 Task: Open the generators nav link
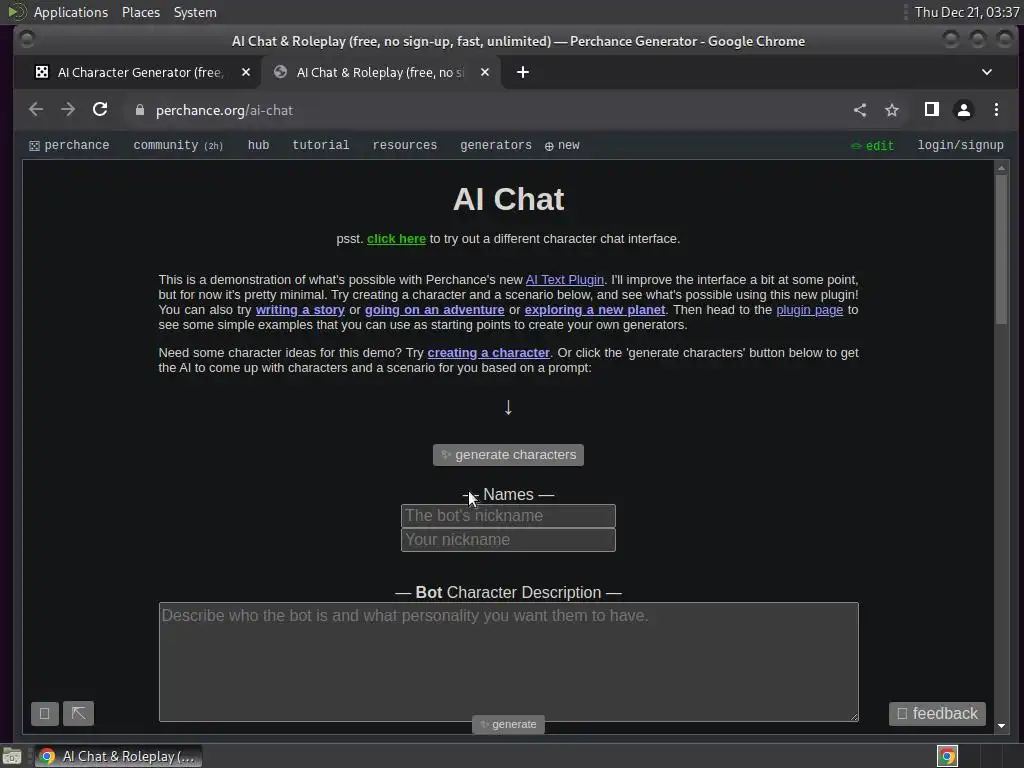click(x=496, y=145)
